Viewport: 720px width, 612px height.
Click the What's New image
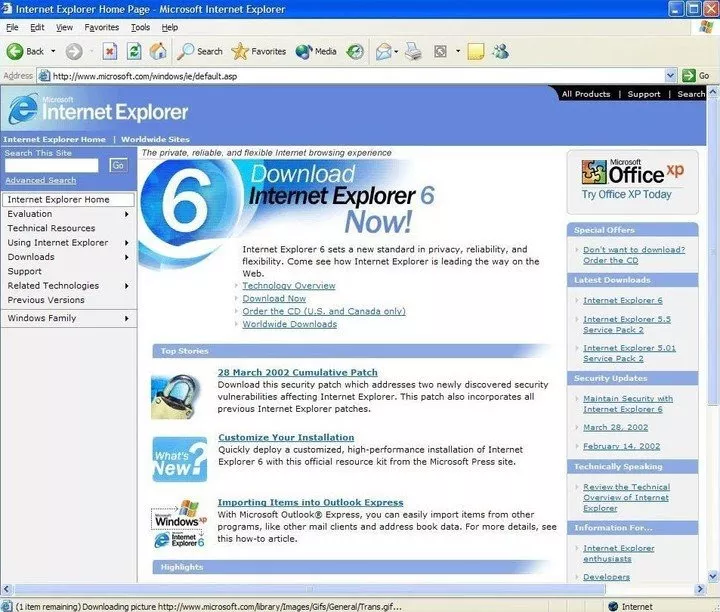[180, 459]
